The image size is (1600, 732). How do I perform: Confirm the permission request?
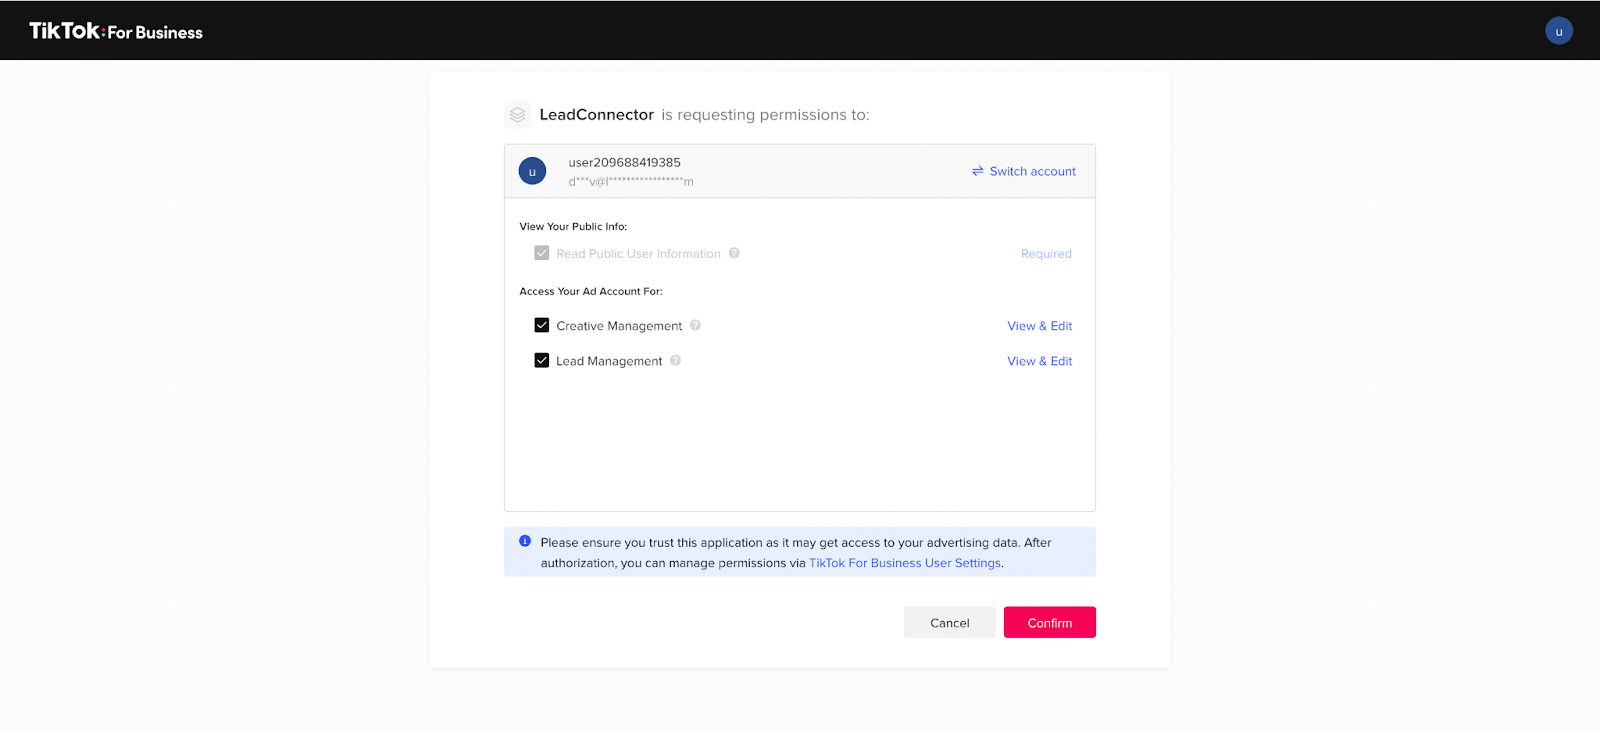1050,622
